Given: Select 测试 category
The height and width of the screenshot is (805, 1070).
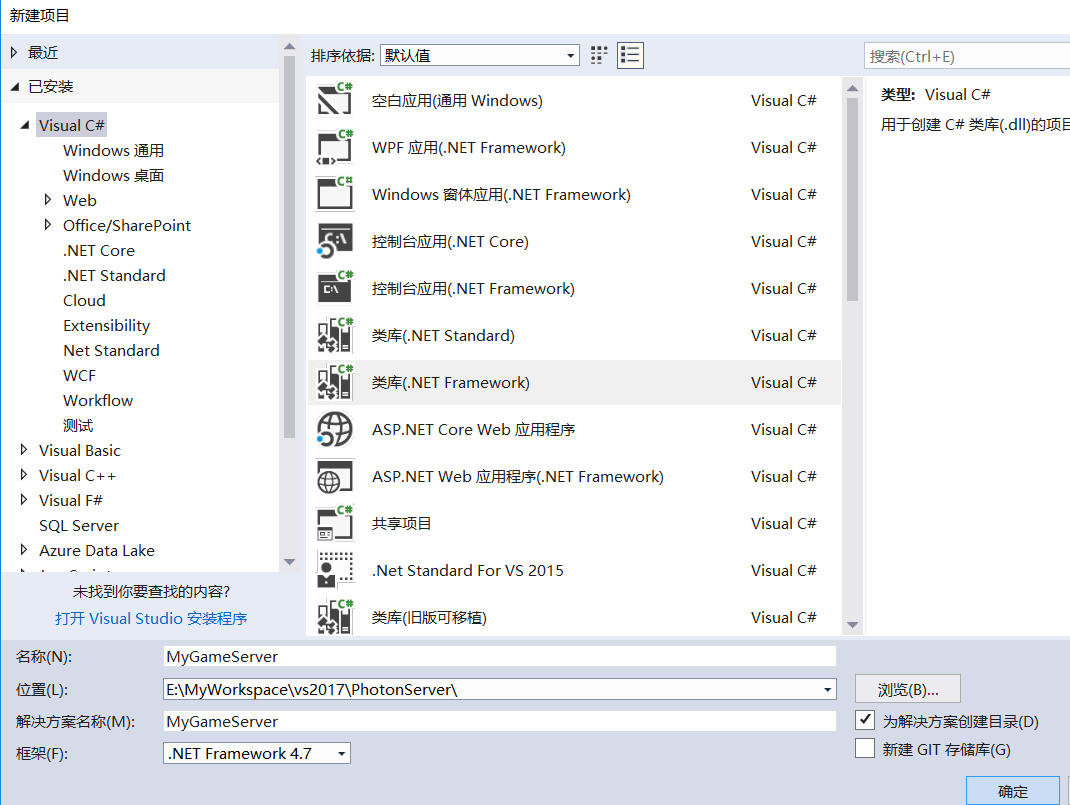Looking at the screenshot, I should point(78,426).
